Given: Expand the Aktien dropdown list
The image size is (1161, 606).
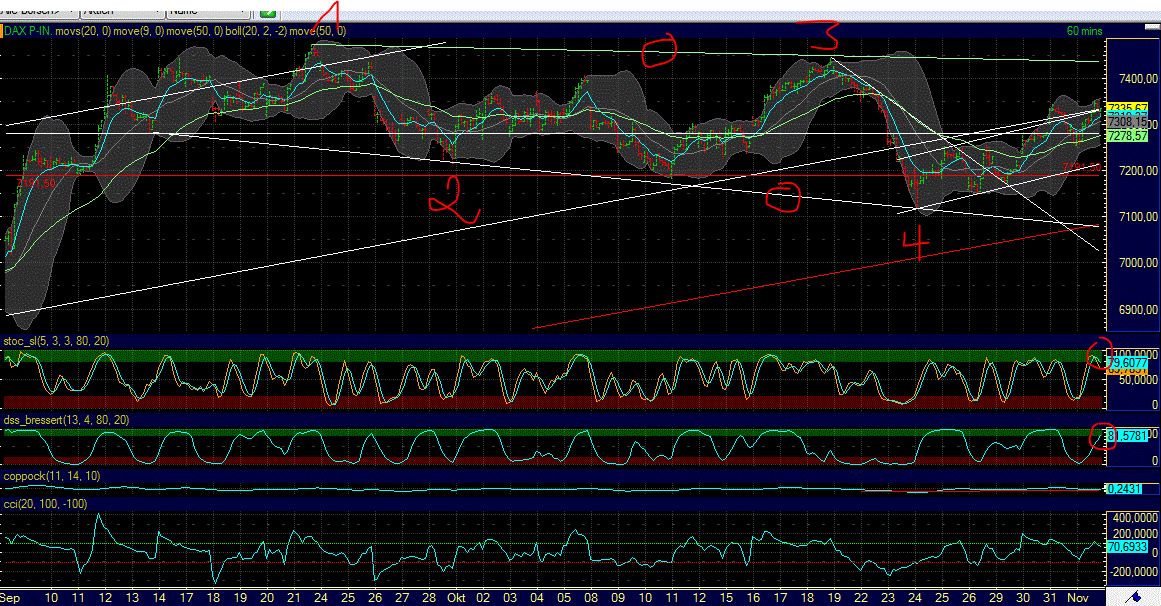Looking at the screenshot, I should pos(120,9).
